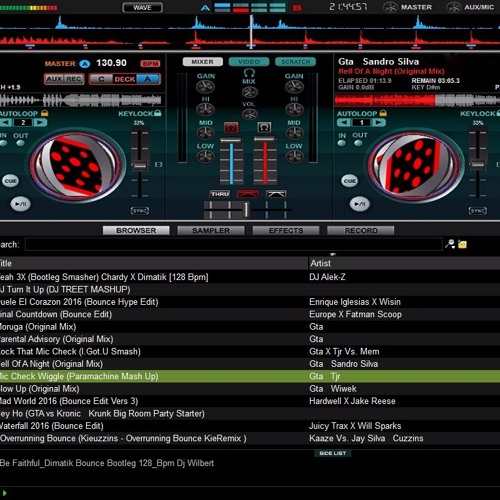Increase right deck autoloop length arrow
Image resolution: width=500 pixels, height=500 pixels.
coord(379,122)
